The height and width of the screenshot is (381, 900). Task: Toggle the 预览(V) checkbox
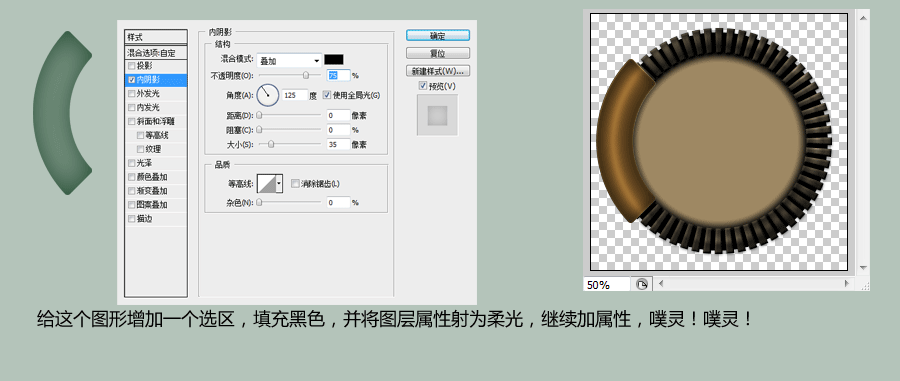pos(423,86)
